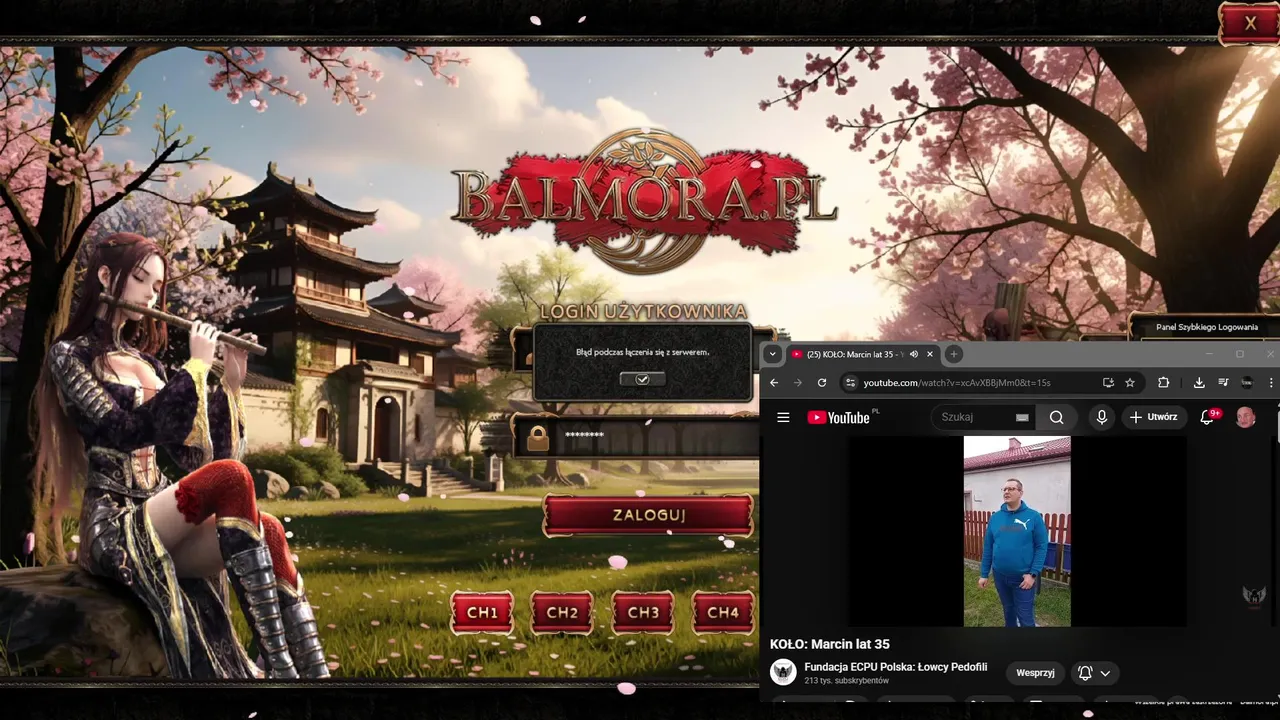Click the ZALOGUJ login button
1280x720 pixels.
pyautogui.click(x=648, y=515)
